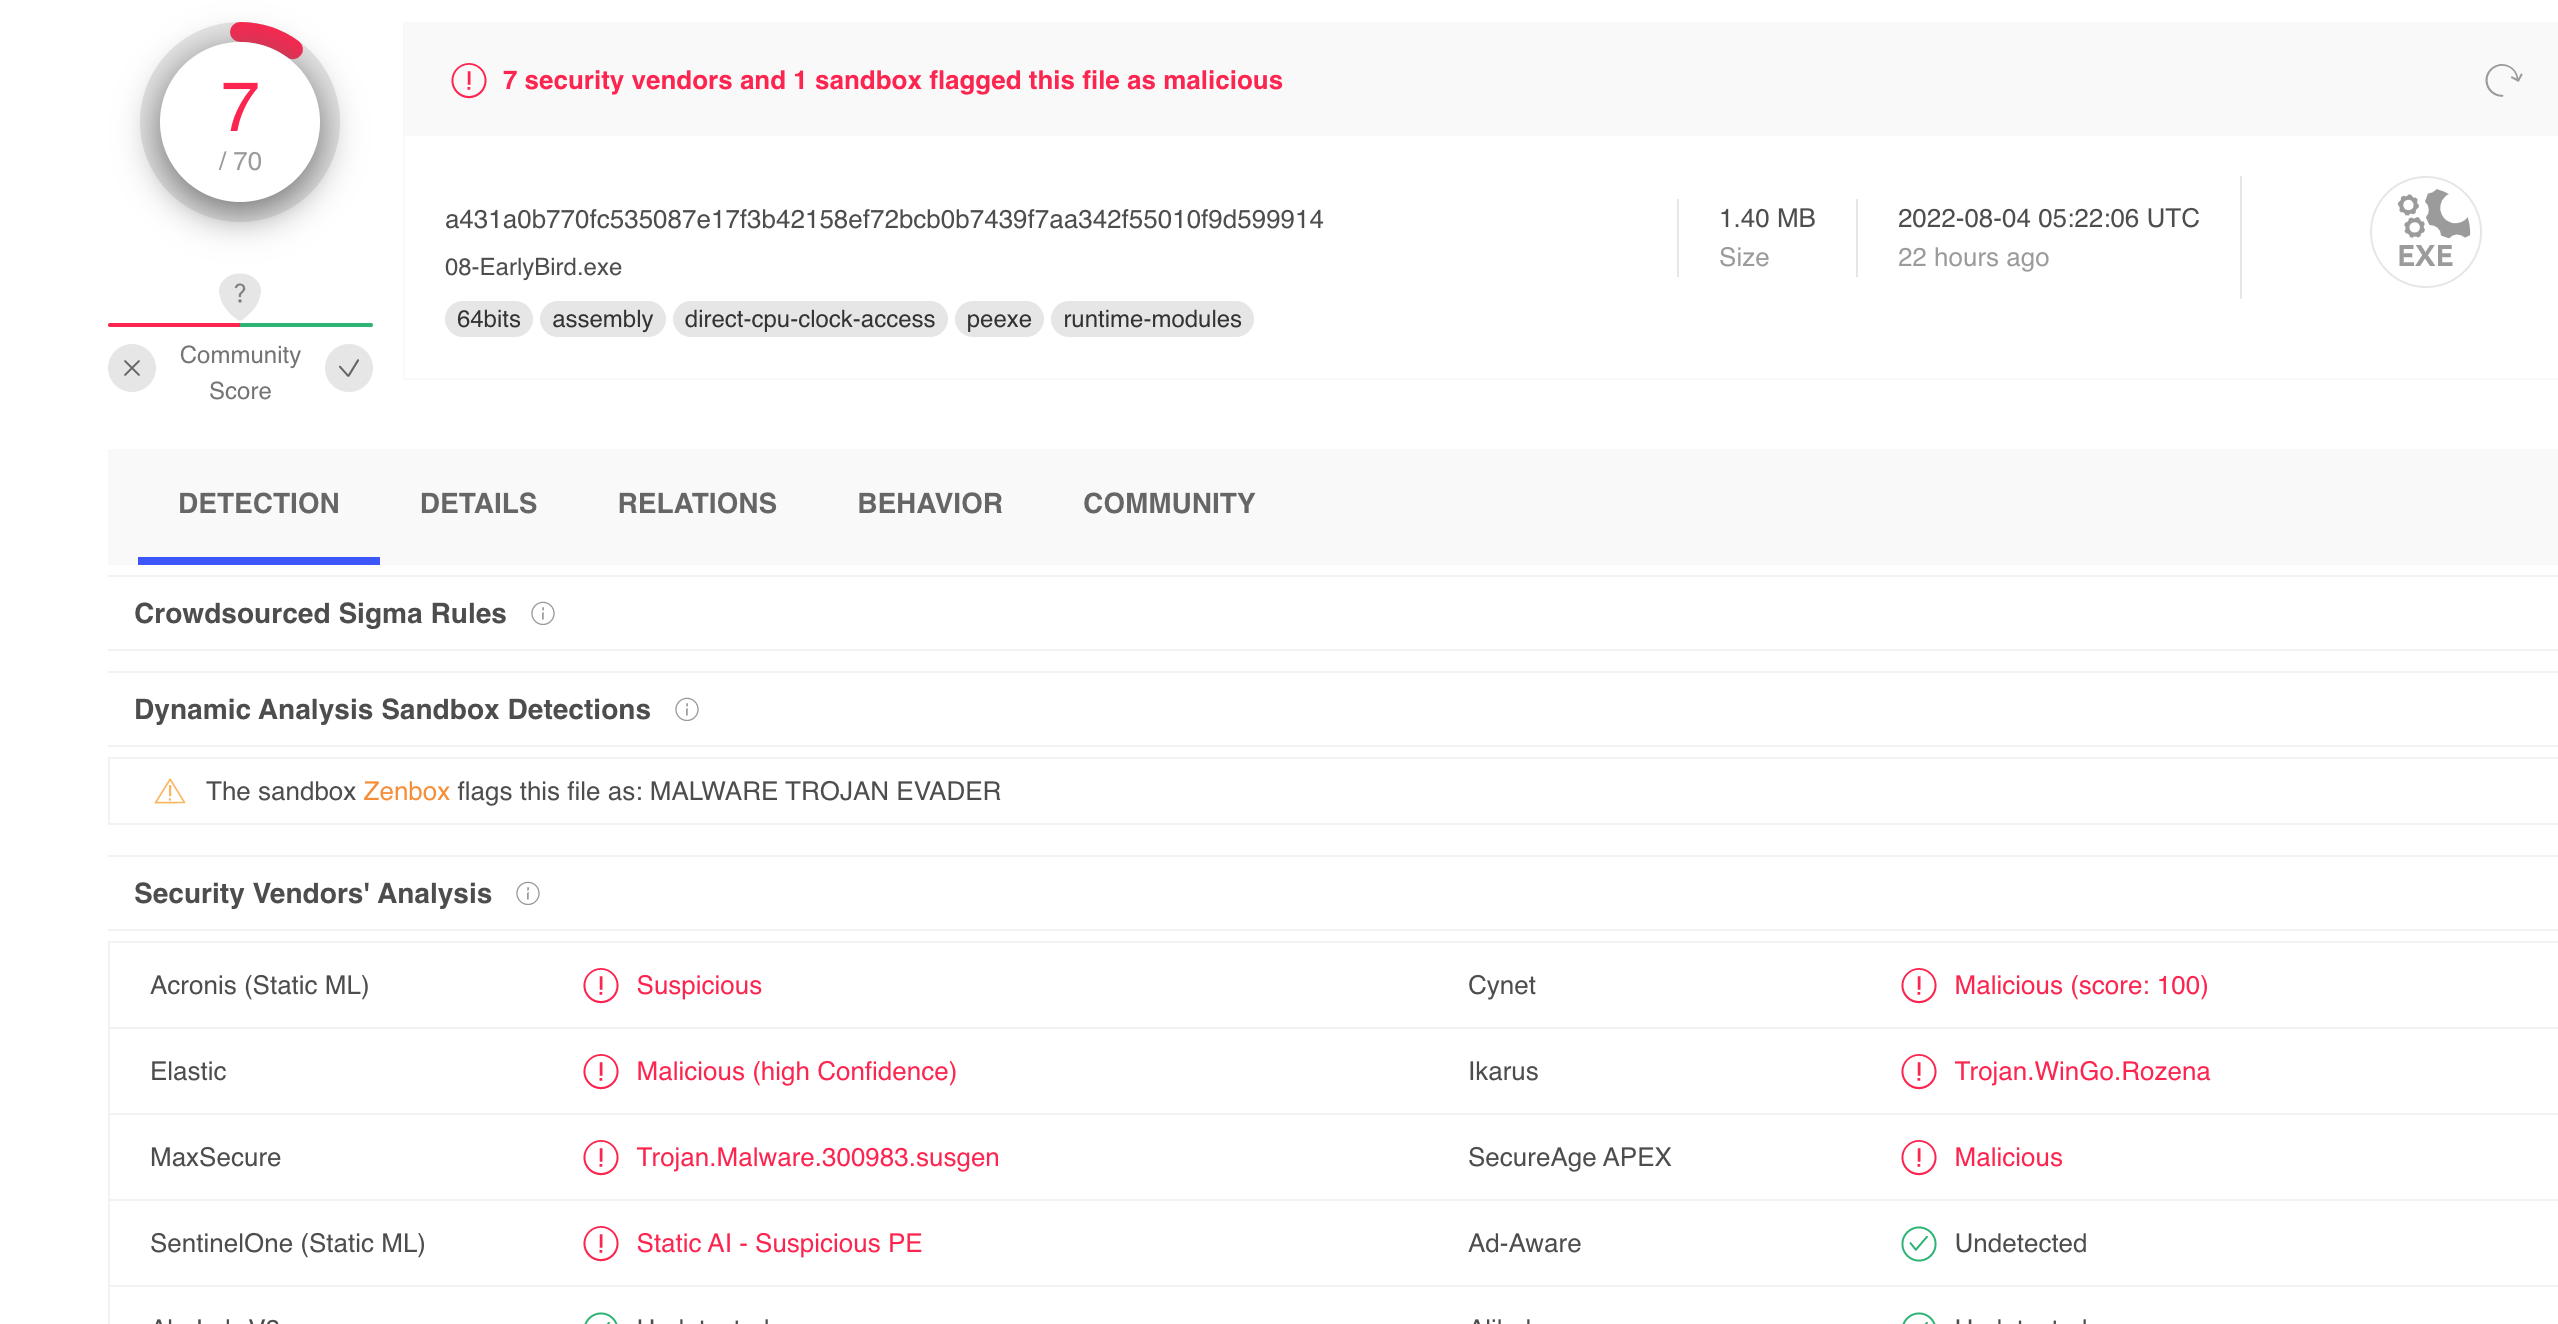Click info icon beside Dynamic Analysis Sandbox Detections

[687, 709]
